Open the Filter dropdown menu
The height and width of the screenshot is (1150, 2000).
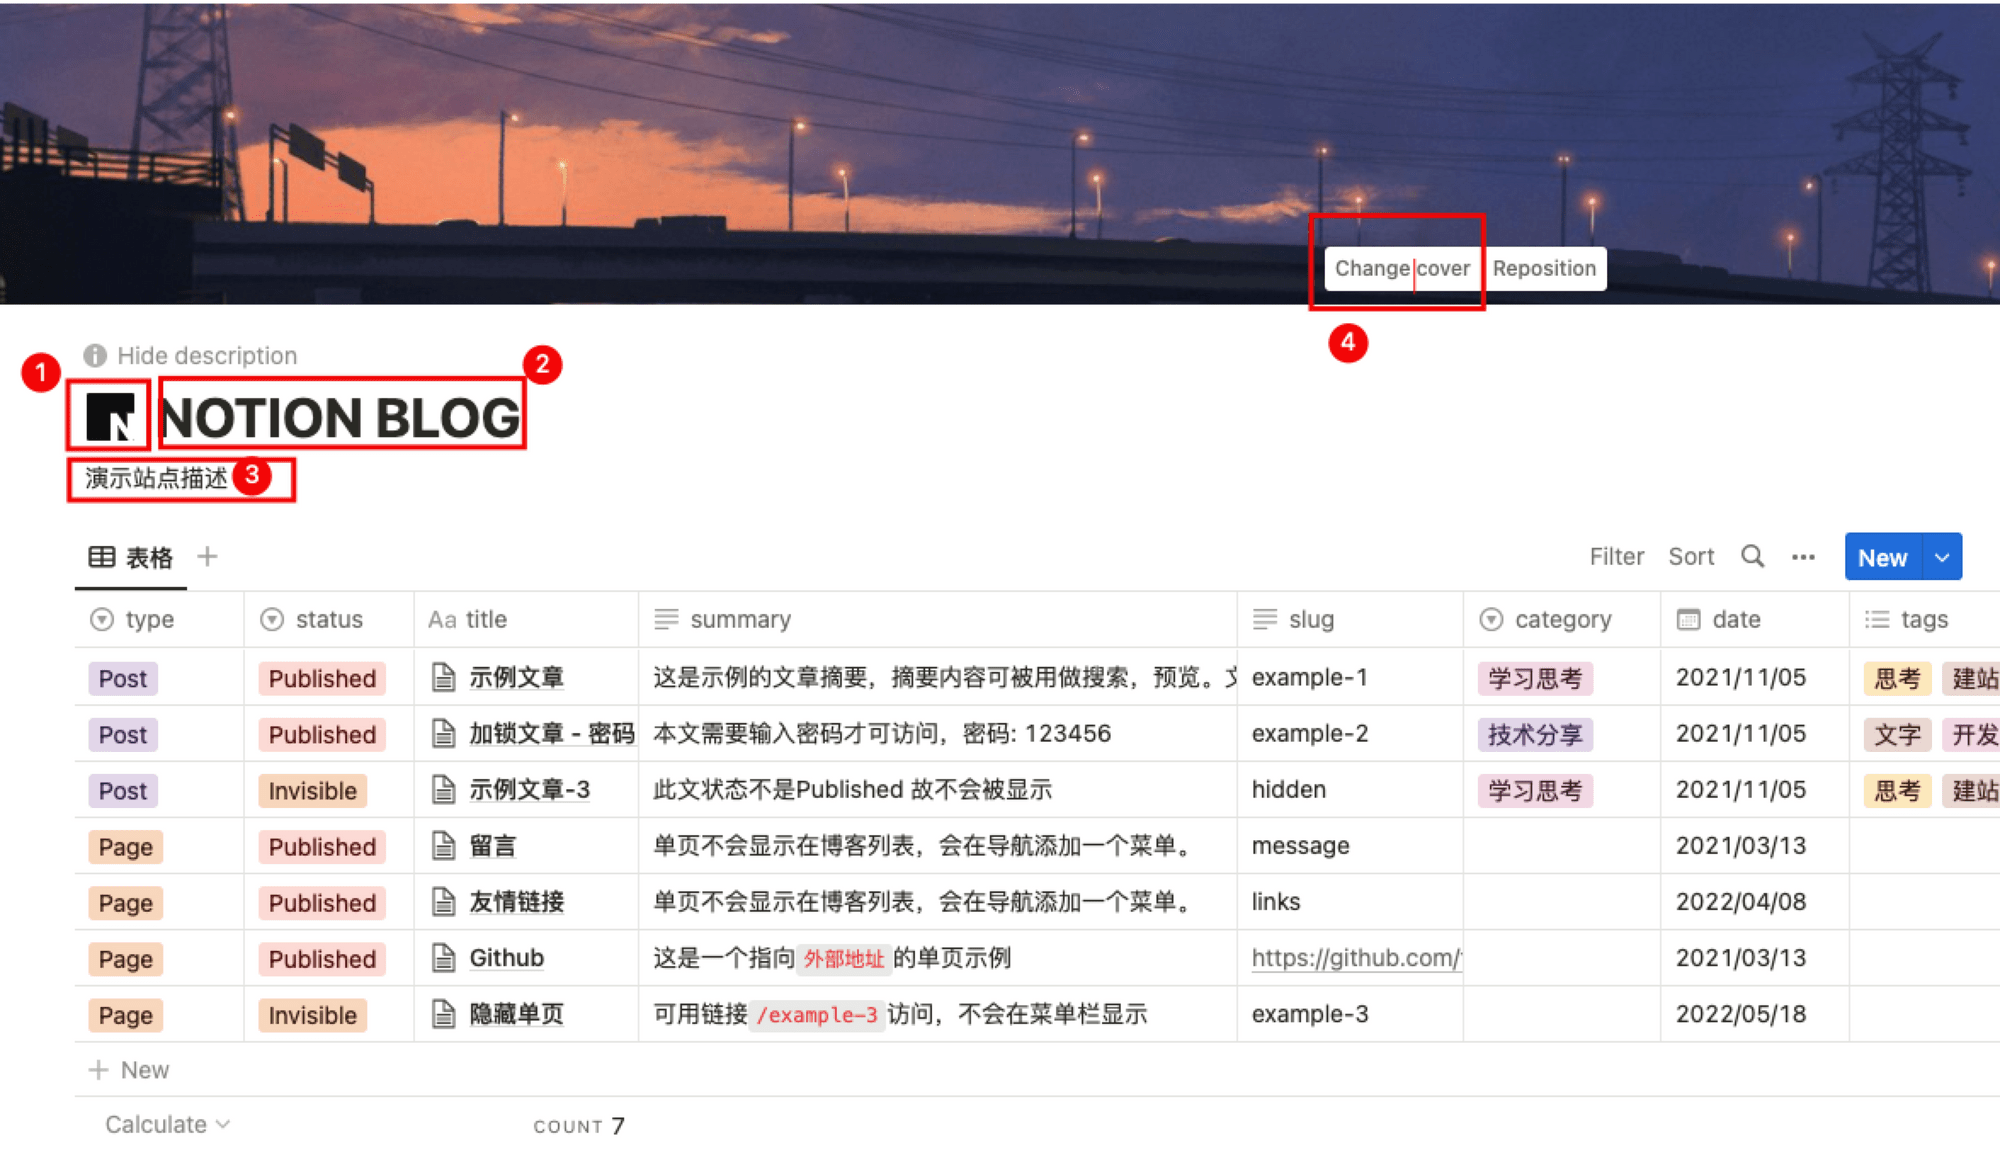click(1618, 556)
